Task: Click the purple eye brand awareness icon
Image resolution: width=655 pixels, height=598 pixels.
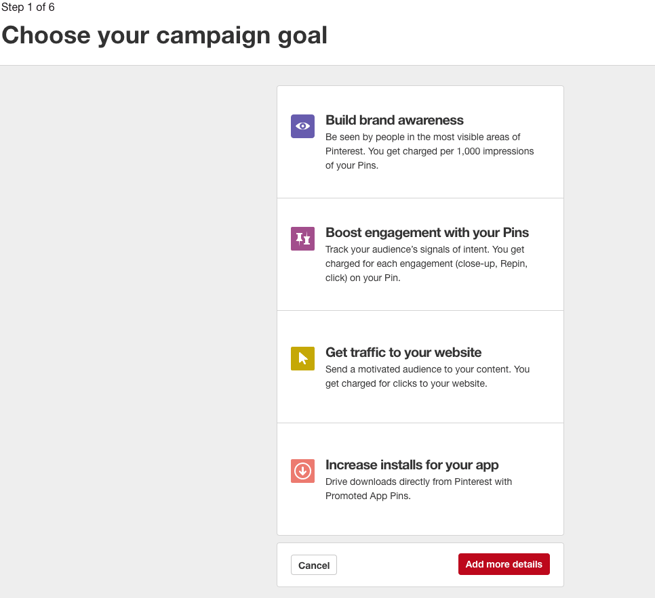Action: pyautogui.click(x=302, y=126)
